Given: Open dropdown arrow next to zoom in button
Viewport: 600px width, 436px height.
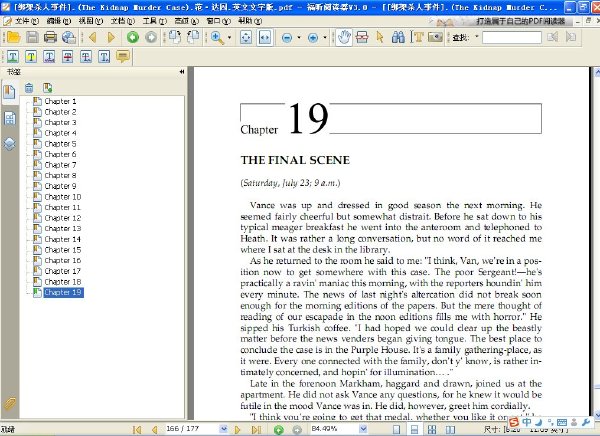Looking at the screenshot, I should 324,38.
